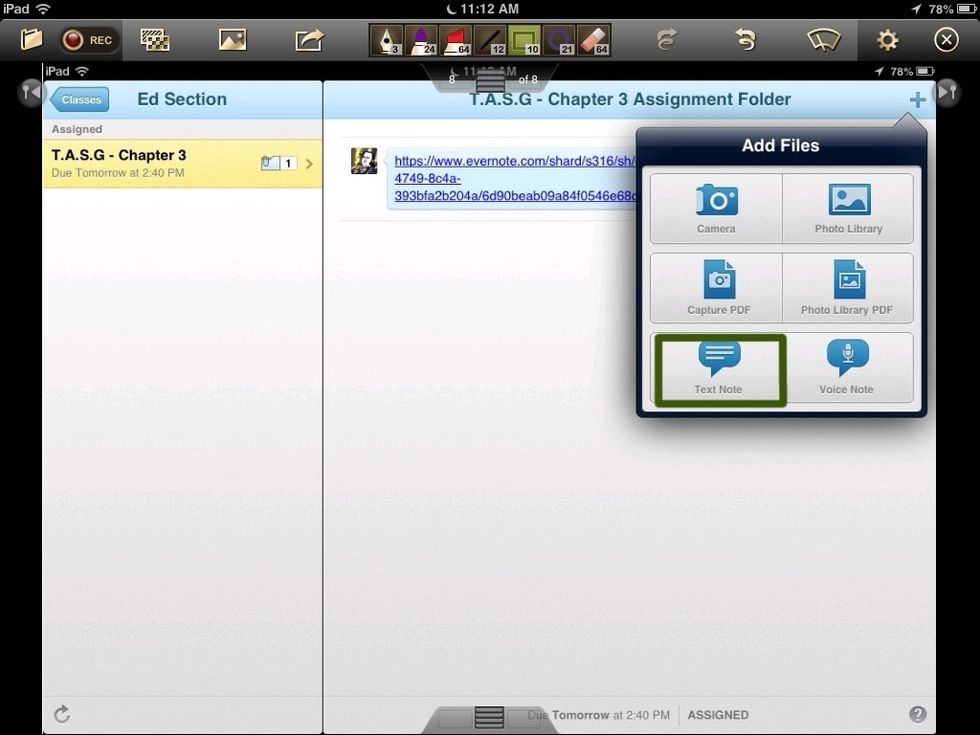
Task: Open help question mark icon
Action: point(917,714)
